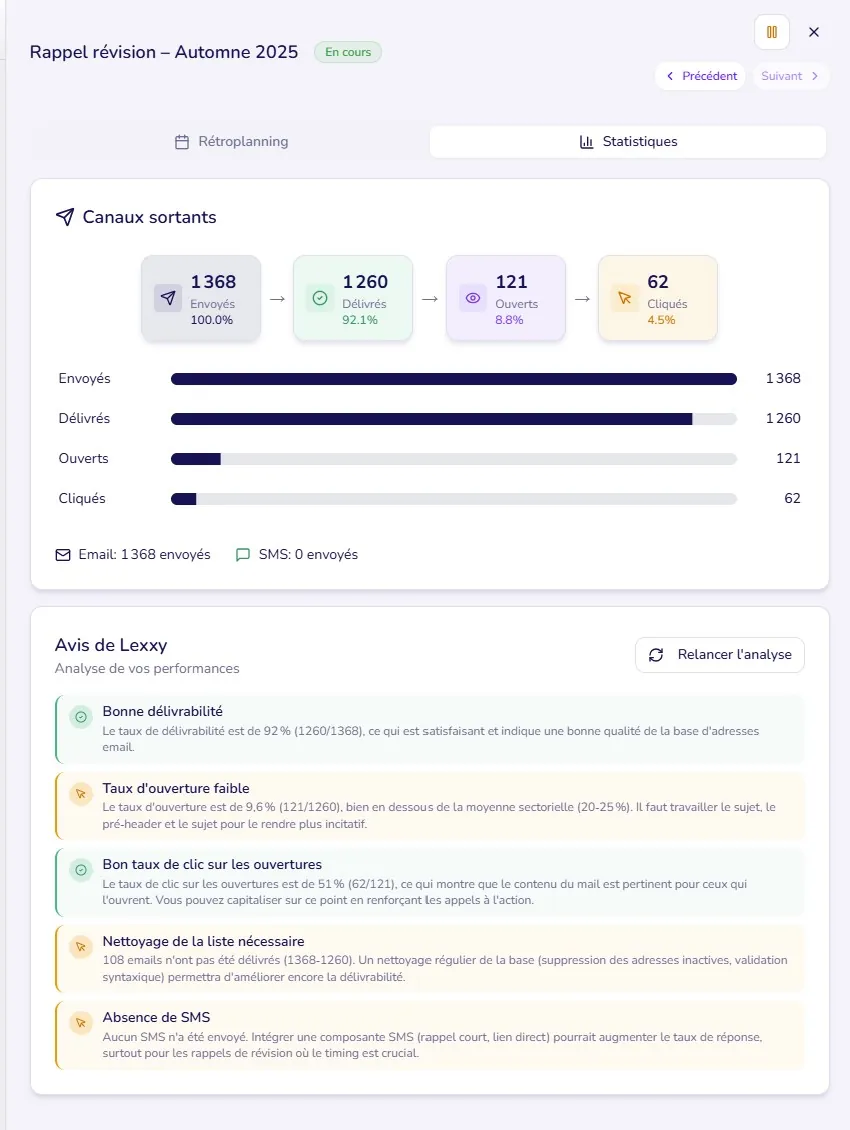850x1130 pixels.
Task: Click the 92.1% value in Délivrés card
Action: tap(360, 320)
